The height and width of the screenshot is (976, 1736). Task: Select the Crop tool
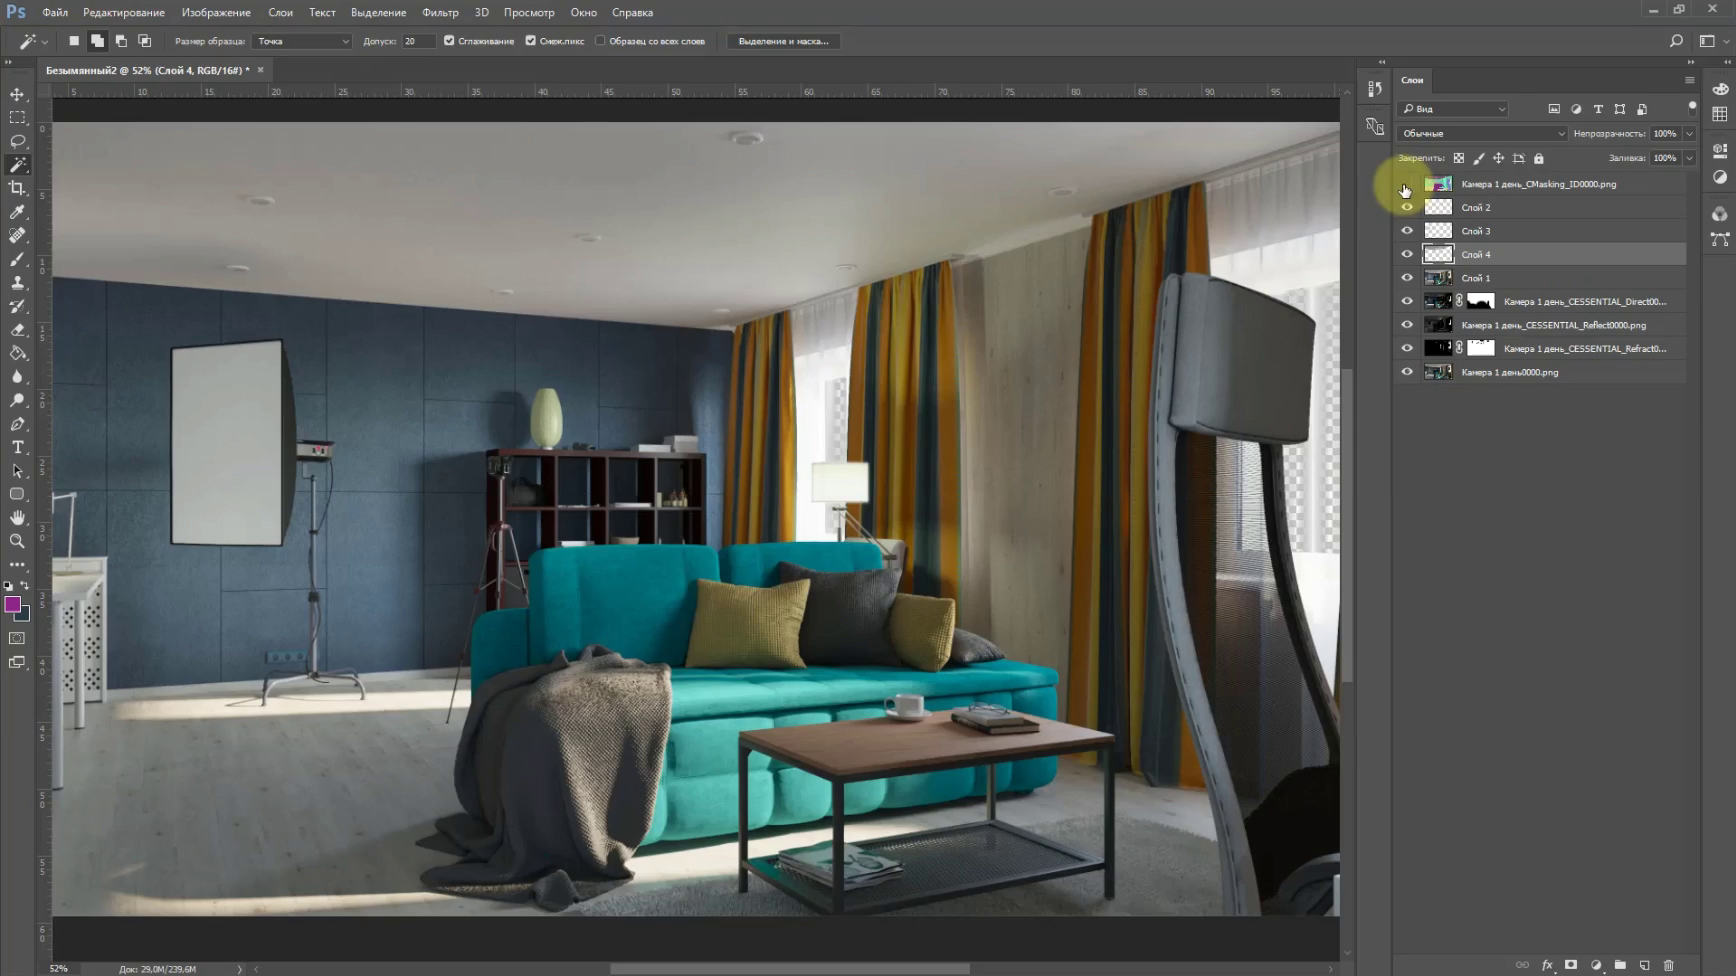pyautogui.click(x=17, y=188)
